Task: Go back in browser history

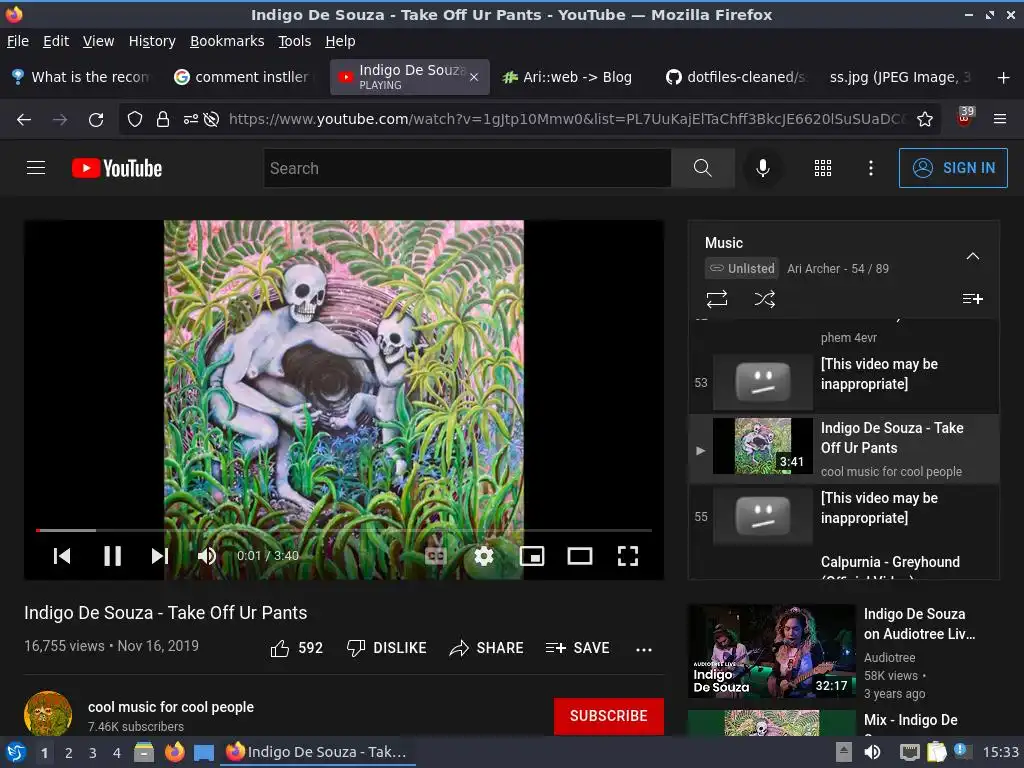Action: coord(24,120)
